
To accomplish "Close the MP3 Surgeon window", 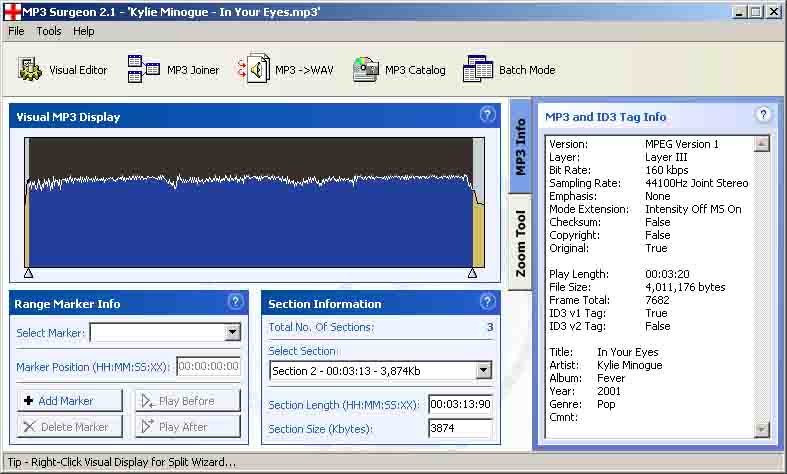I will 774,11.
